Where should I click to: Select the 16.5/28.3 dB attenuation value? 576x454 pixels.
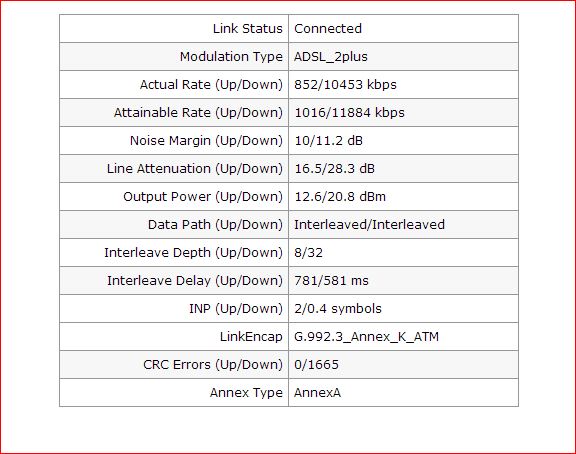(x=334, y=169)
